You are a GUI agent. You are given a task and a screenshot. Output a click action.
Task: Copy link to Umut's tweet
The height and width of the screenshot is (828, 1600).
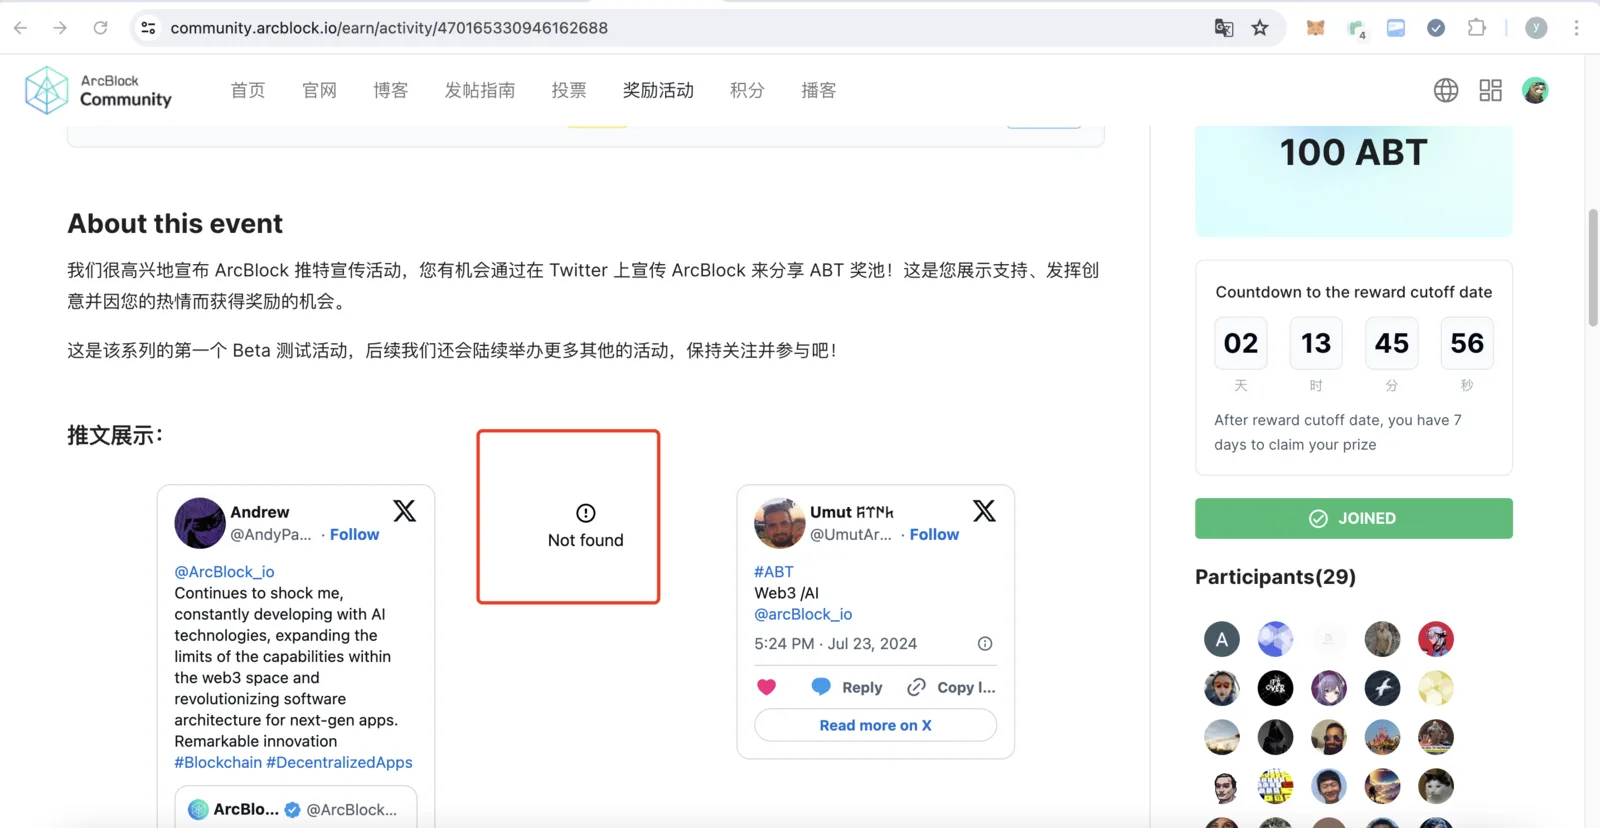pos(951,687)
